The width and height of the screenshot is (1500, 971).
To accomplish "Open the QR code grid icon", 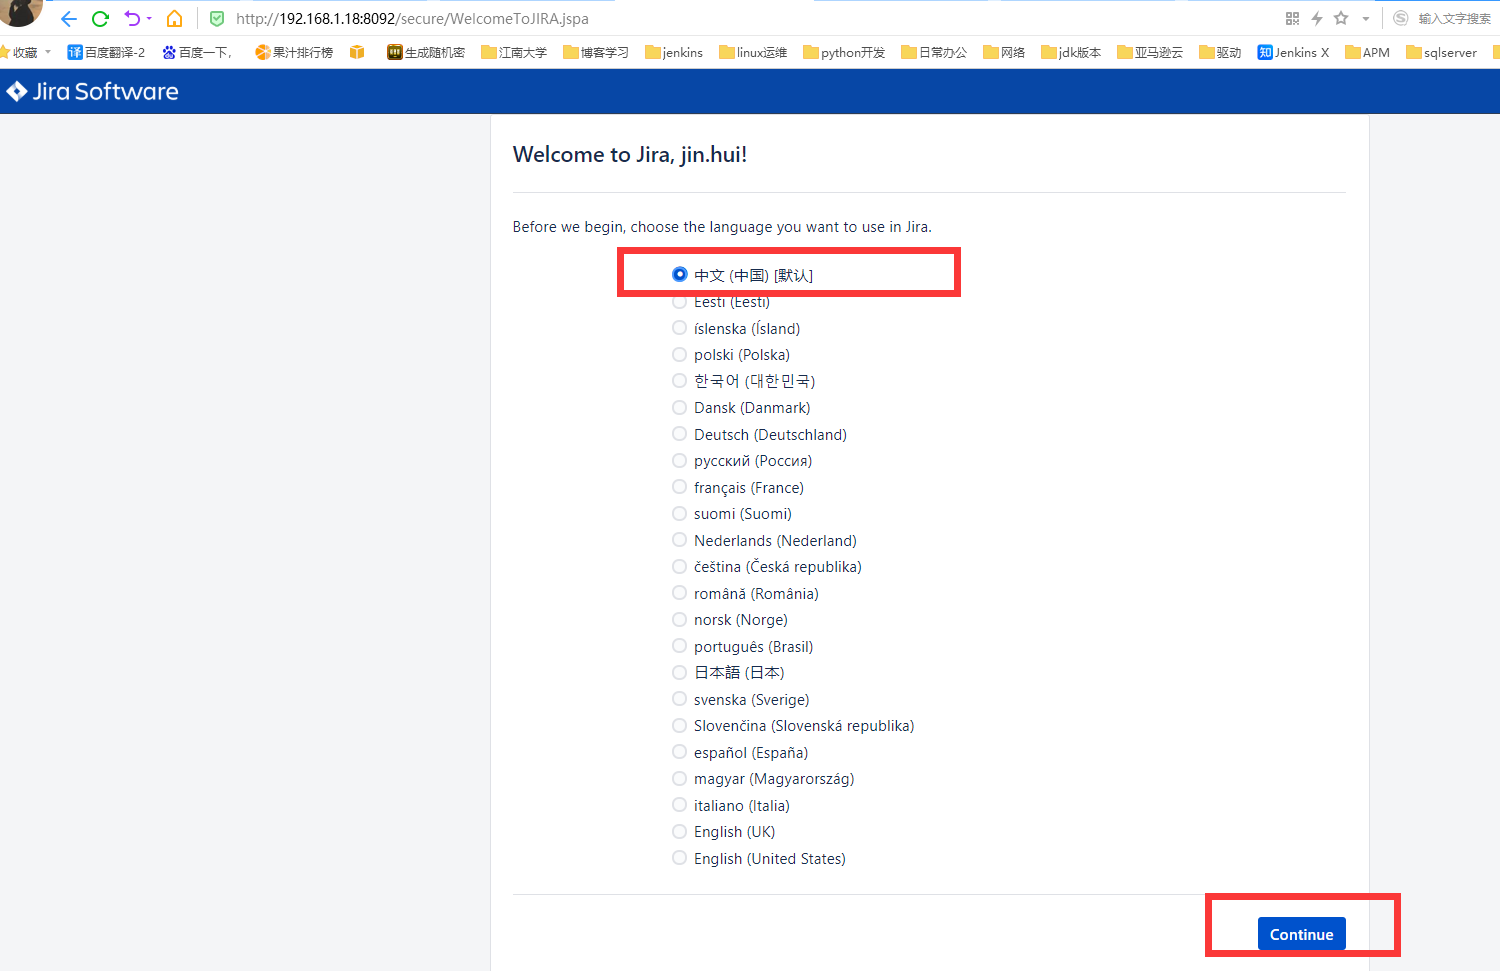I will point(1292,19).
